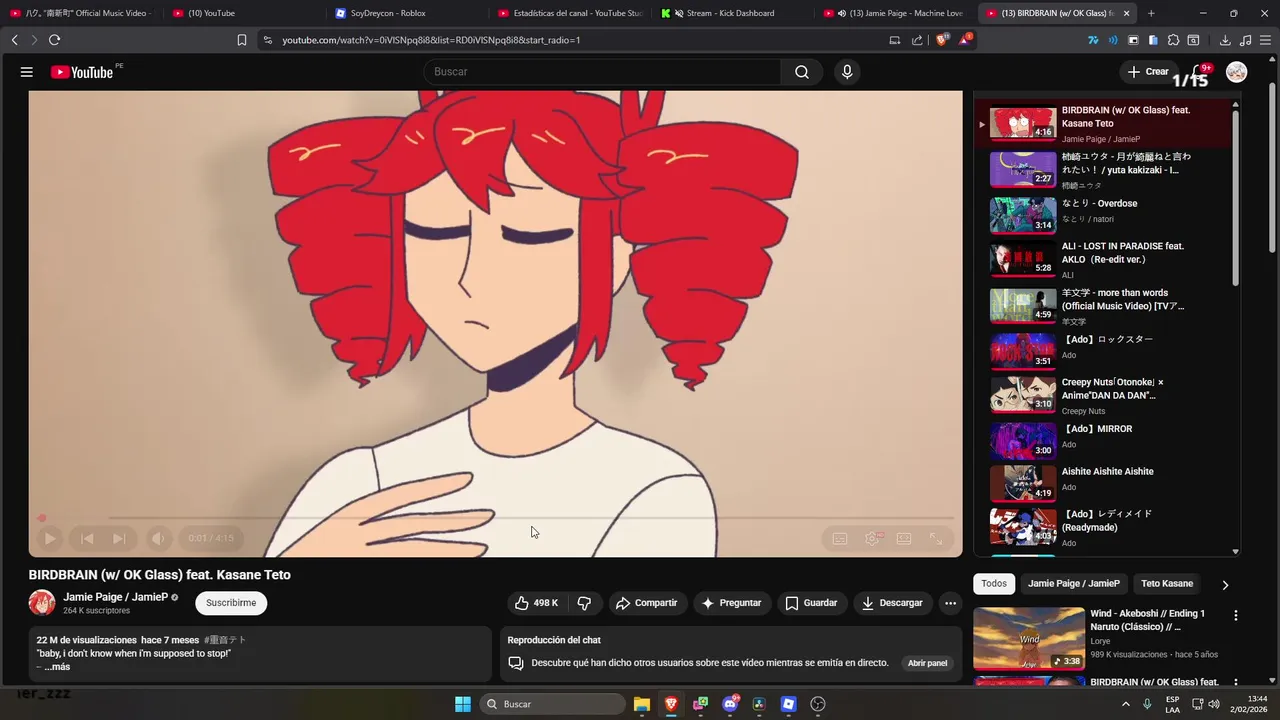Switch to Jamie Paige - Machine Love tab
The width and height of the screenshot is (1280, 720).
click(x=895, y=13)
